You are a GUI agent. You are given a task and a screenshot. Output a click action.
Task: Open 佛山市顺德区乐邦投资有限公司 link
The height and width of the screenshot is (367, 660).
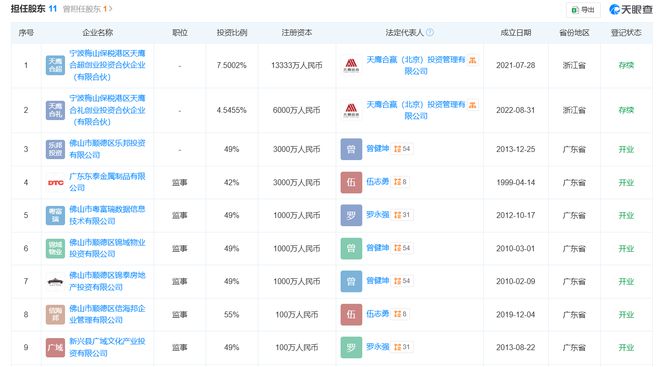(107, 149)
